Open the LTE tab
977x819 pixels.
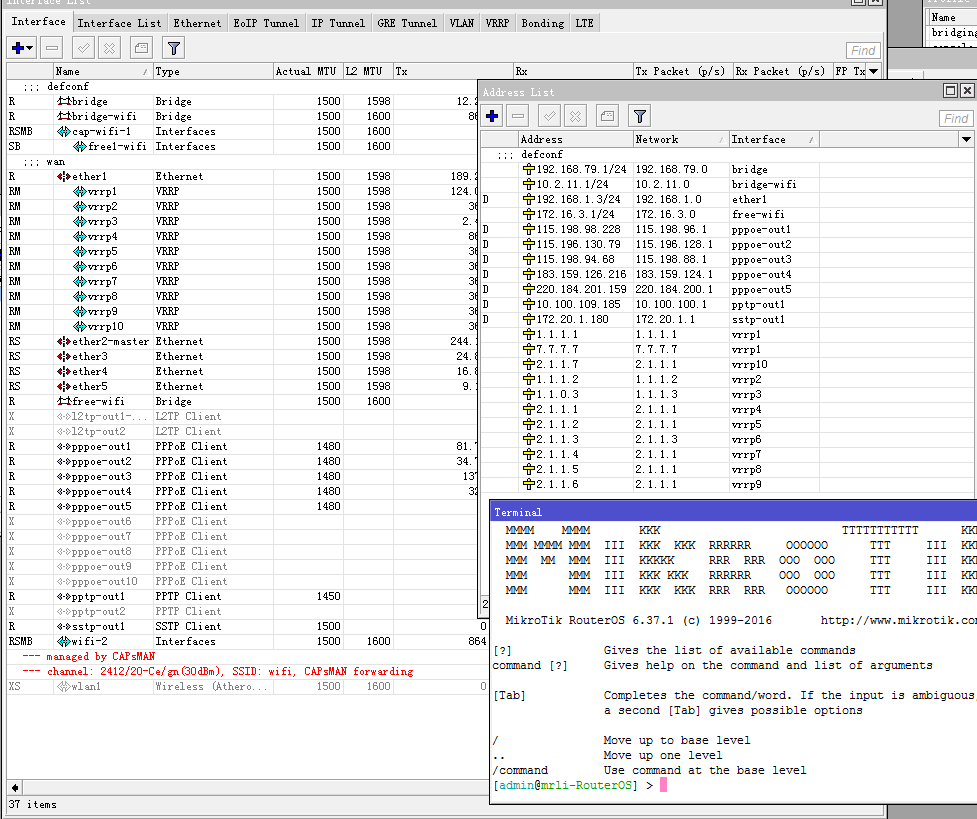coord(584,24)
